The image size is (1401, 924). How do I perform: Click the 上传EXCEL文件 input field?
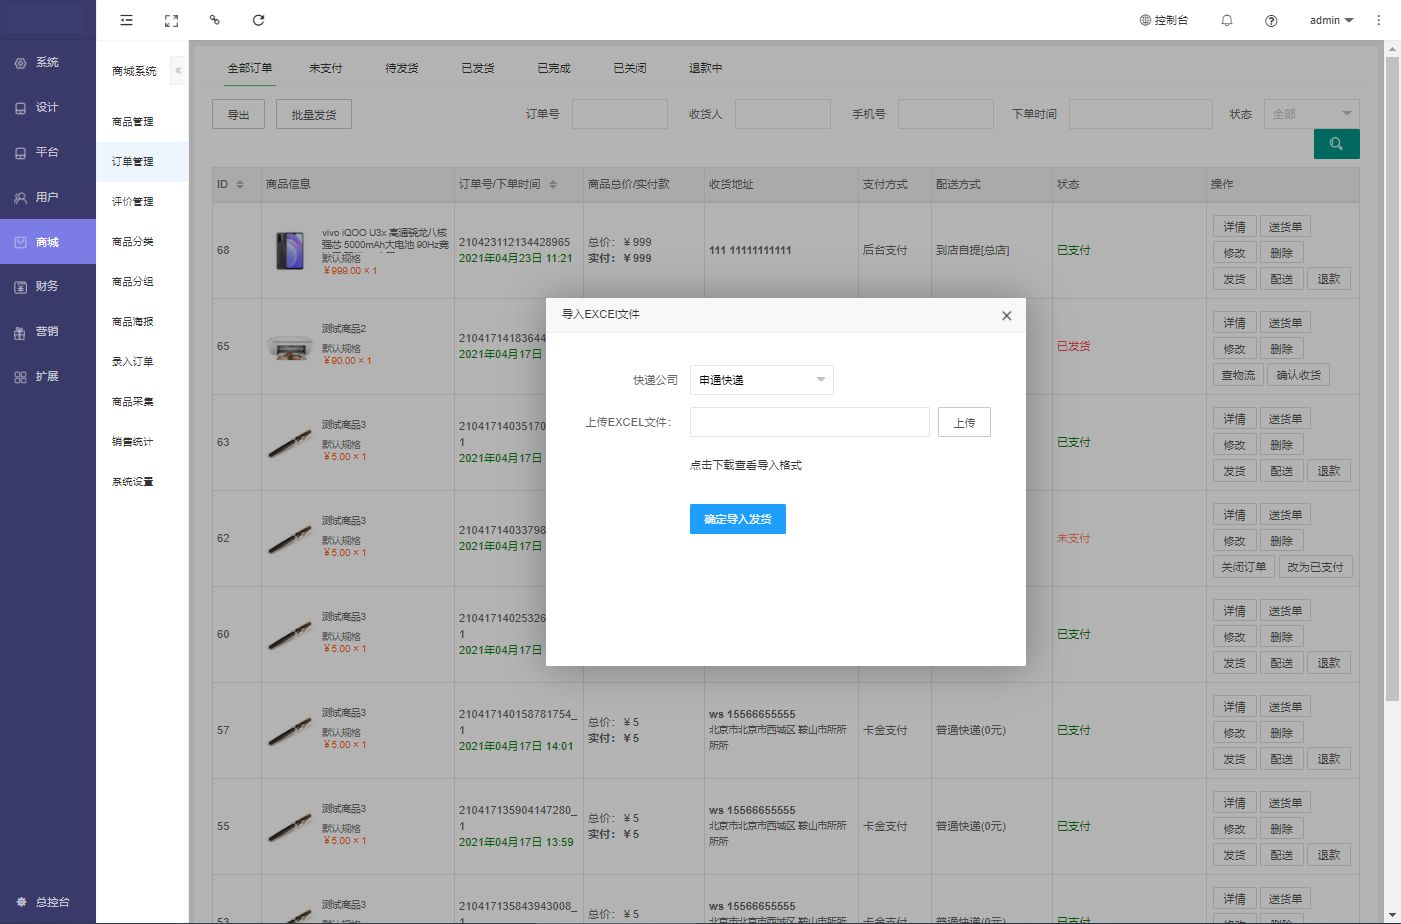pos(809,422)
